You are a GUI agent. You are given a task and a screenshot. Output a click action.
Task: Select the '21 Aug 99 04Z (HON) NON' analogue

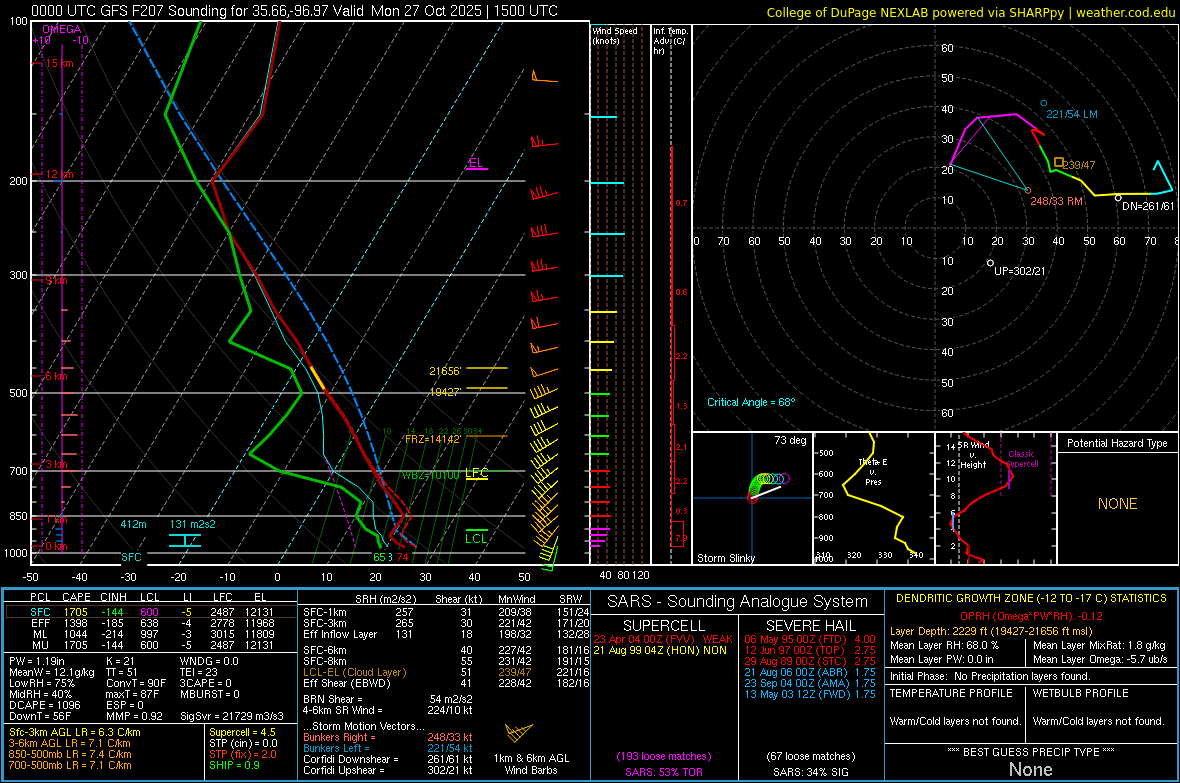tap(660, 650)
